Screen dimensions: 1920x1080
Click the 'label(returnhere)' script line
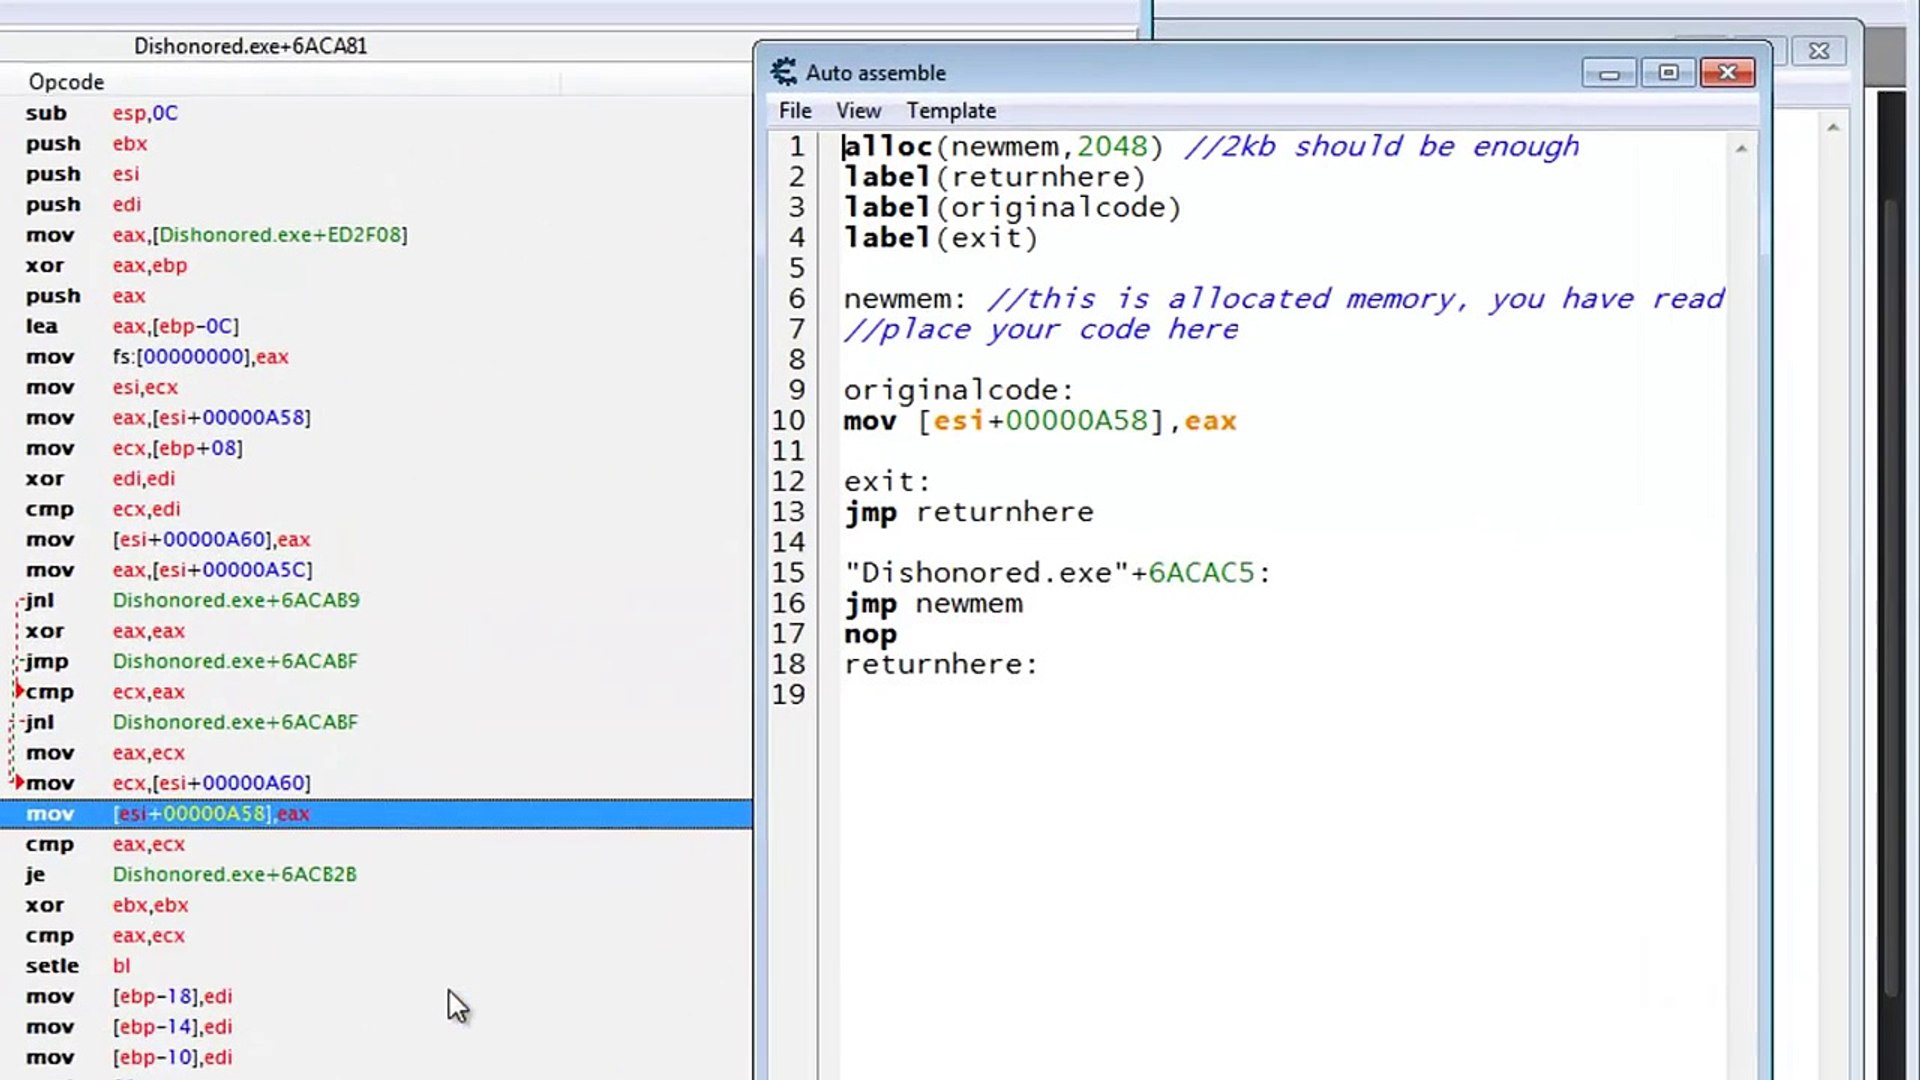coord(995,178)
